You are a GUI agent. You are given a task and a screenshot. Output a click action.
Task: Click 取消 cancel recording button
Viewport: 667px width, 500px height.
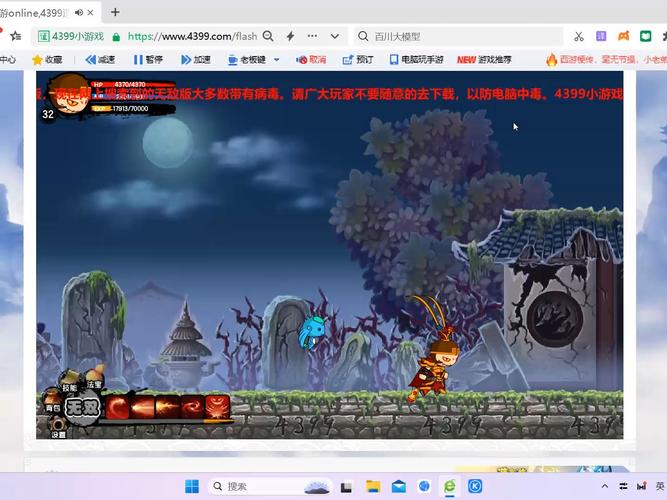click(311, 60)
